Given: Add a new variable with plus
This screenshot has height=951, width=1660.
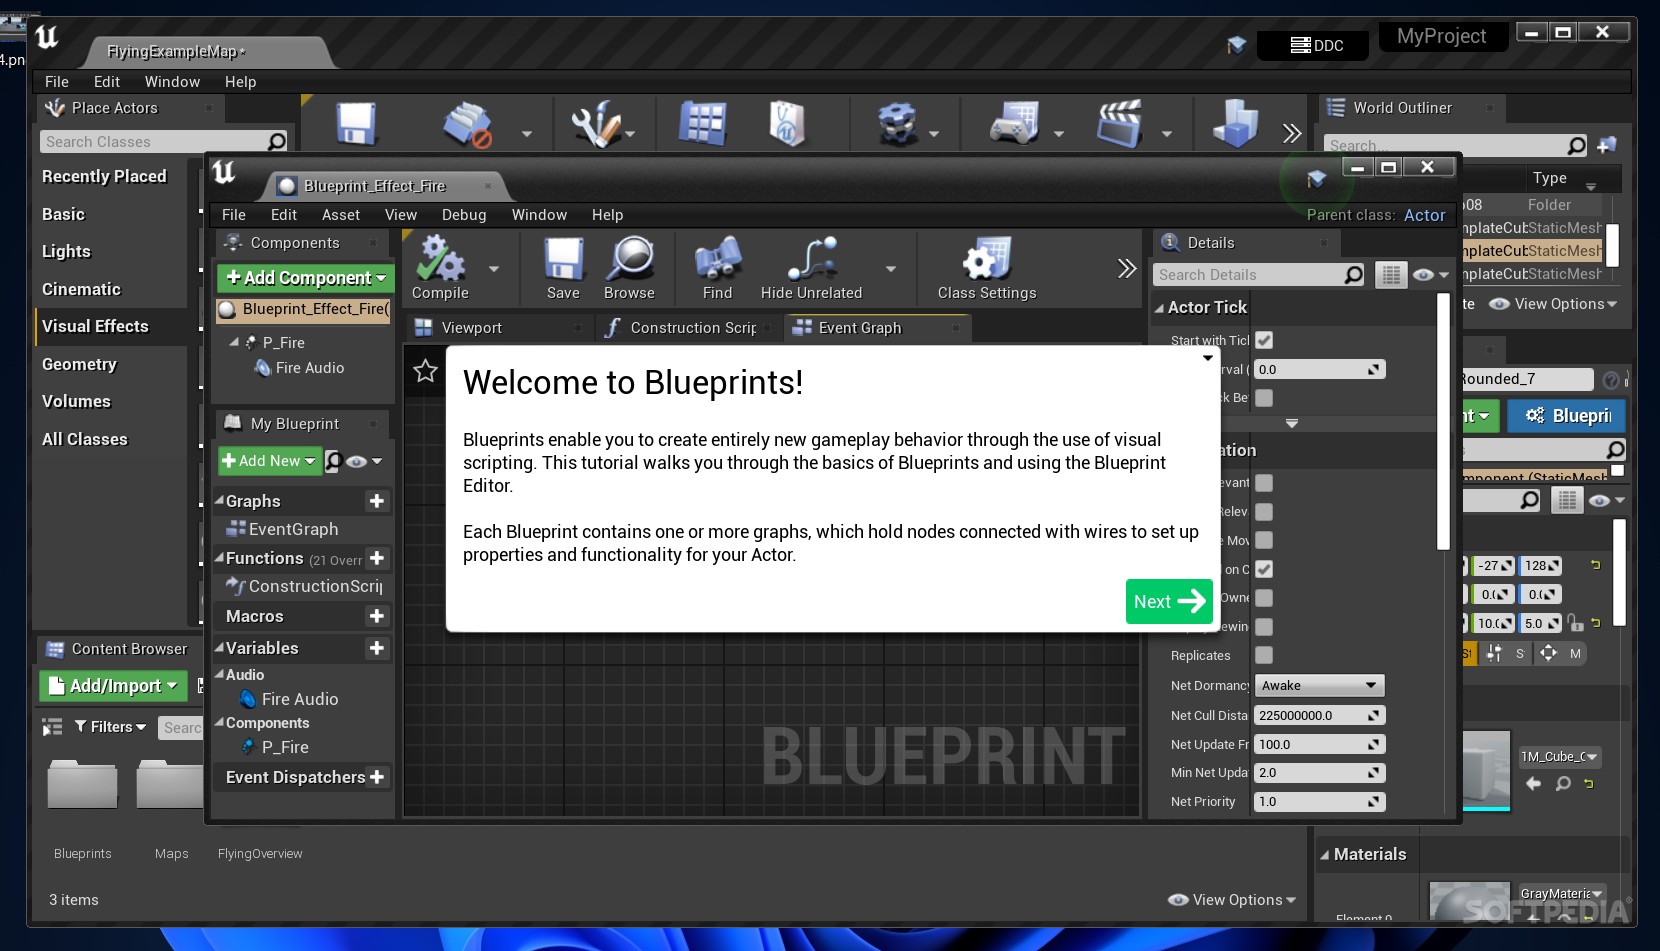Looking at the screenshot, I should 377,648.
